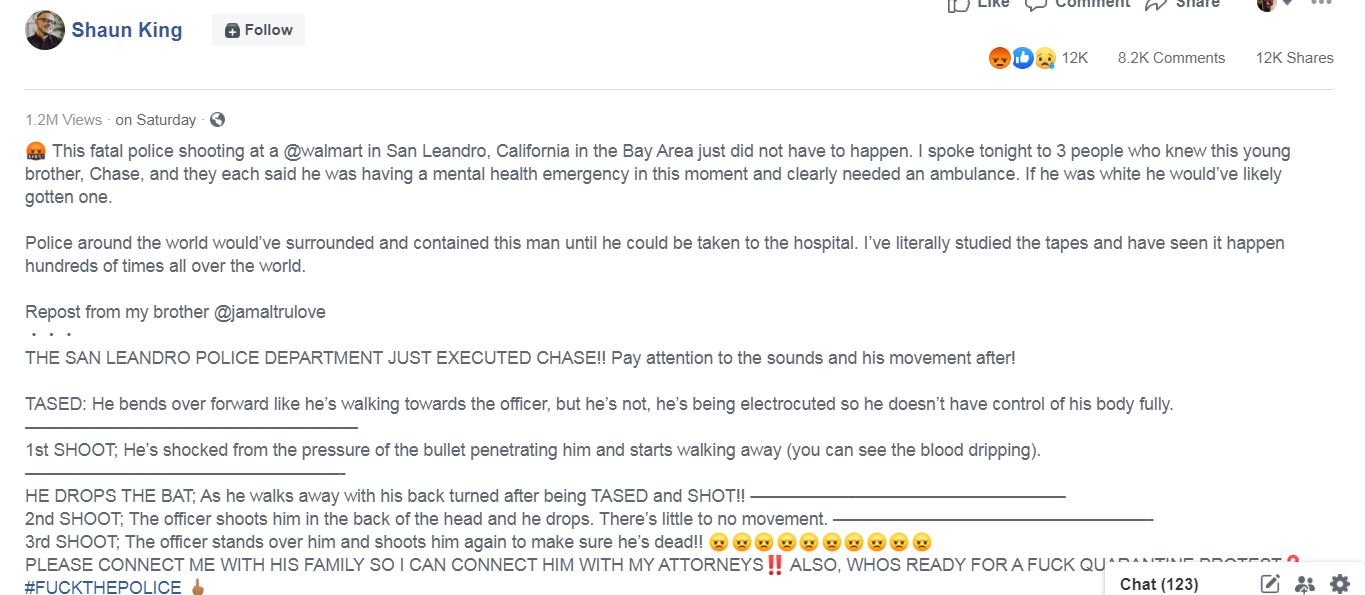This screenshot has height=595, width=1365.
Task: Click the create group icon in chat bar
Action: point(1305,584)
